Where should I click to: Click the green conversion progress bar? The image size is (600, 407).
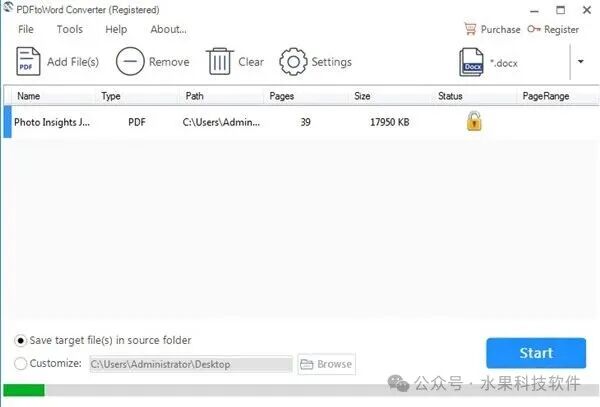coord(24,390)
